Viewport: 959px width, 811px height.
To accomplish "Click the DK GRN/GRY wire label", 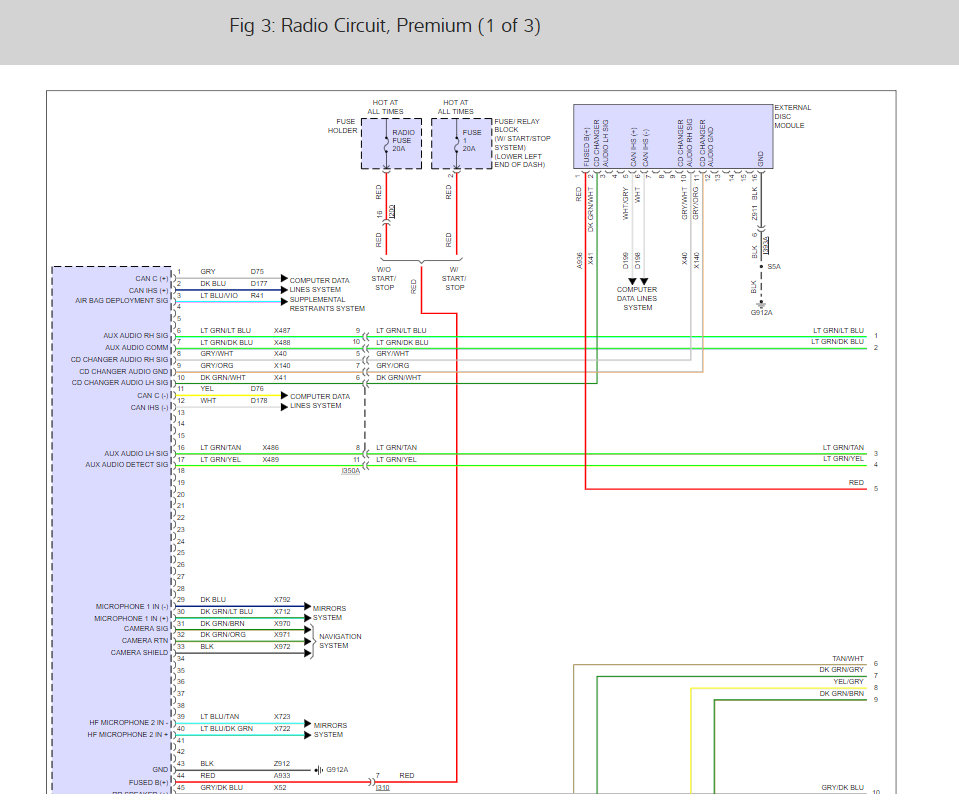I will coord(842,670).
